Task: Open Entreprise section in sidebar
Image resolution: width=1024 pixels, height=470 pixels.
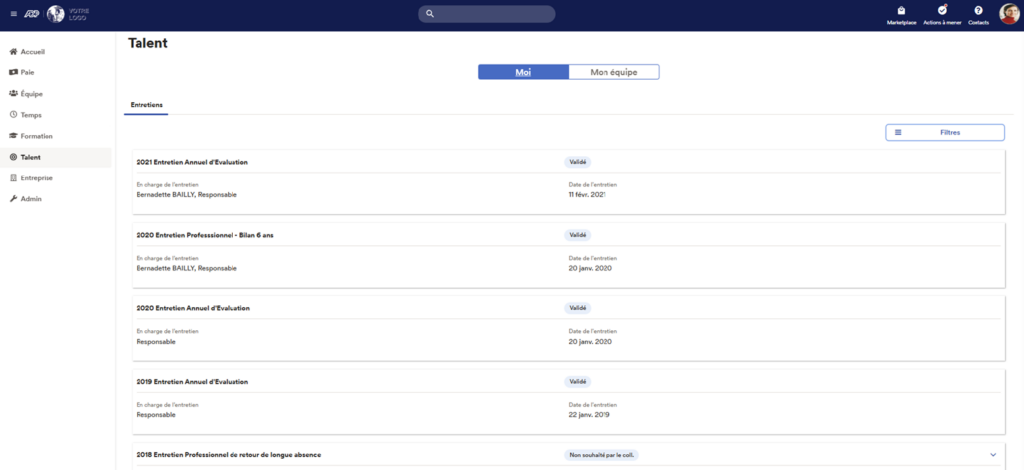Action: (x=36, y=178)
